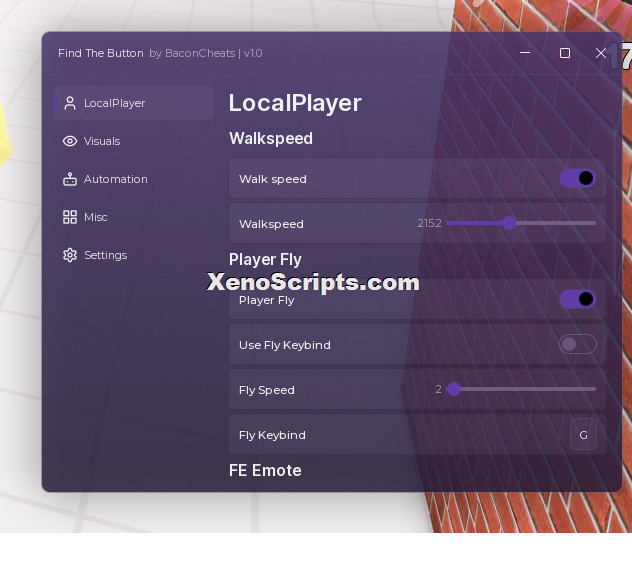
Task: Click the Settings gear icon
Action: coord(70,255)
